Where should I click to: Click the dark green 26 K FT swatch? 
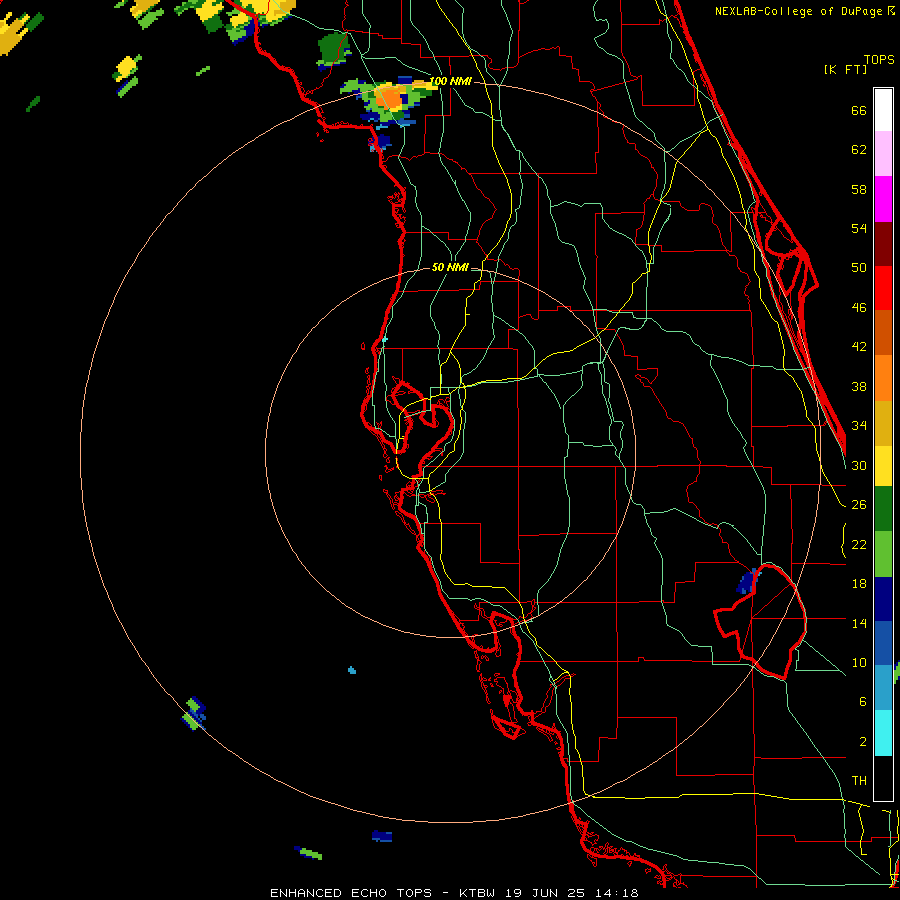[x=883, y=509]
